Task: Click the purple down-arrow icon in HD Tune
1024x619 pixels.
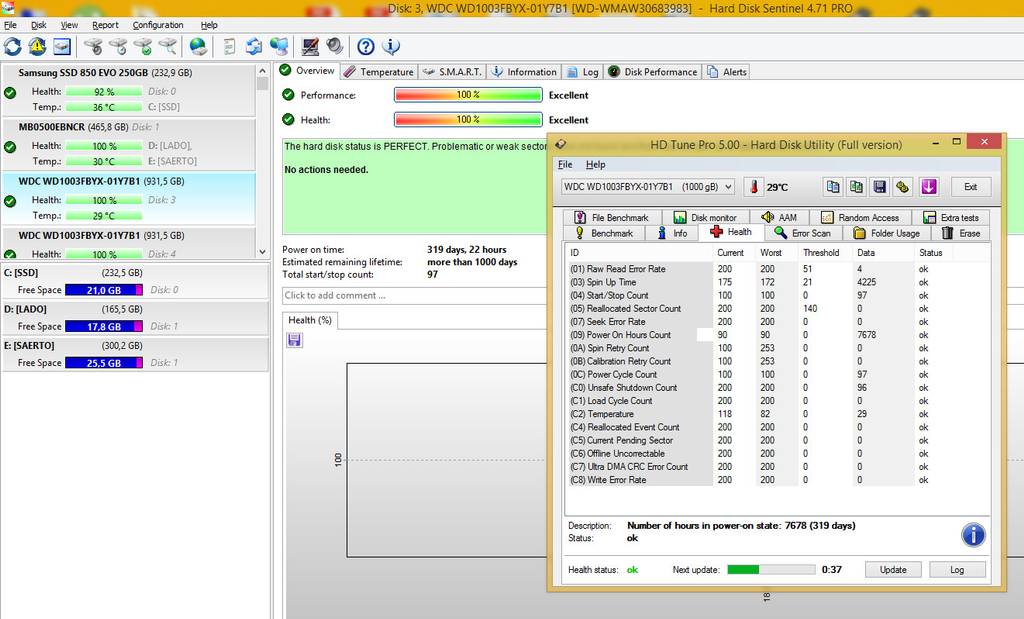Action: click(x=929, y=187)
